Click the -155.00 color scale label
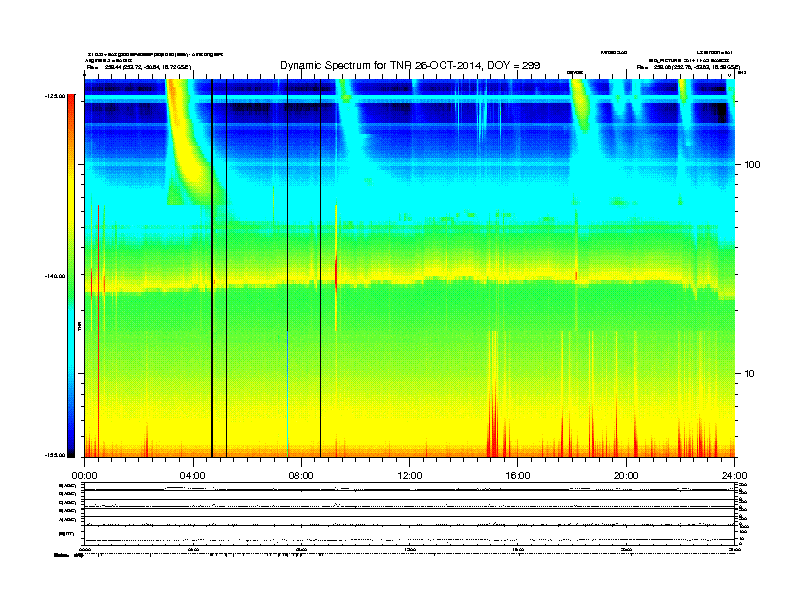The image size is (792, 612). (x=56, y=455)
